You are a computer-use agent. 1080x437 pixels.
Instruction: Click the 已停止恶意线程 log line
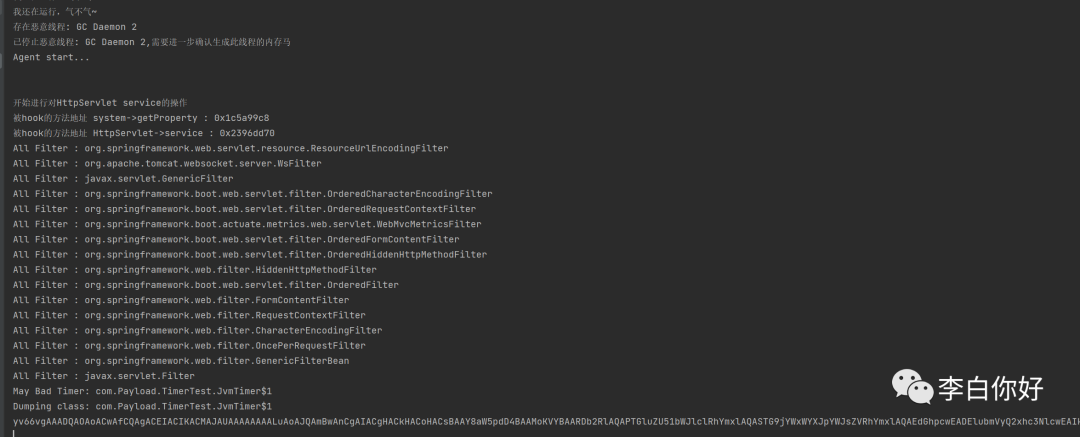point(151,42)
